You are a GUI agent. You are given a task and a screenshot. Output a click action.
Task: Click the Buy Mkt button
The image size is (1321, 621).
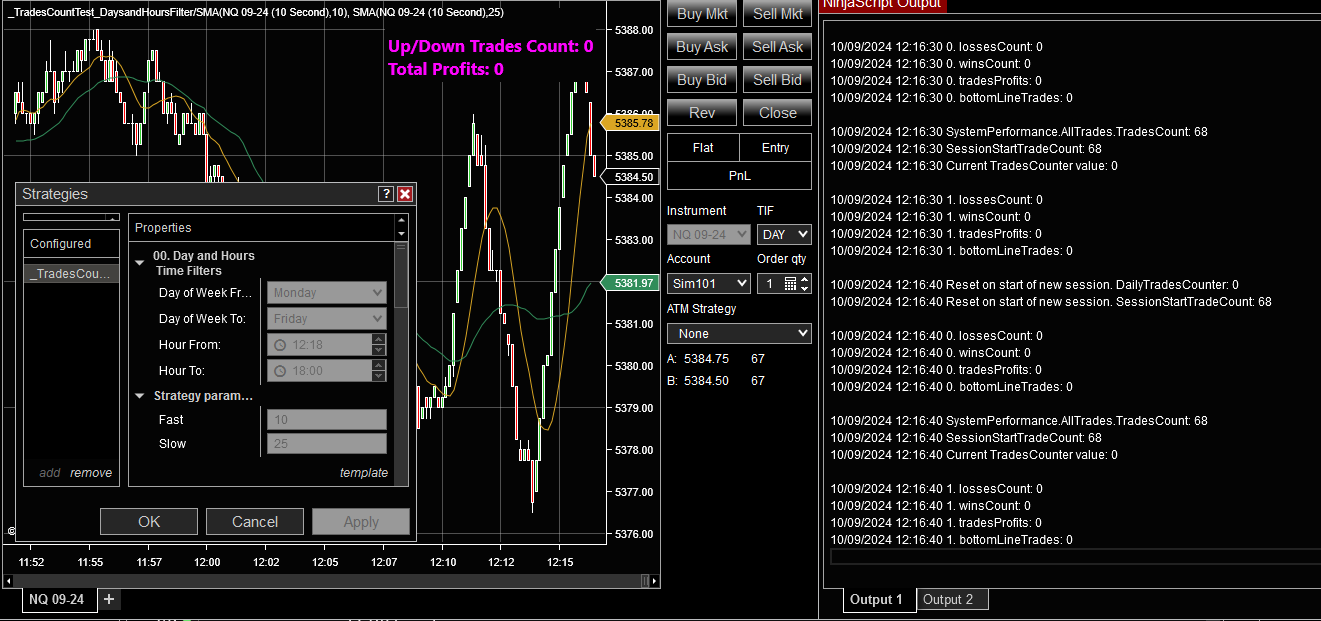point(700,13)
